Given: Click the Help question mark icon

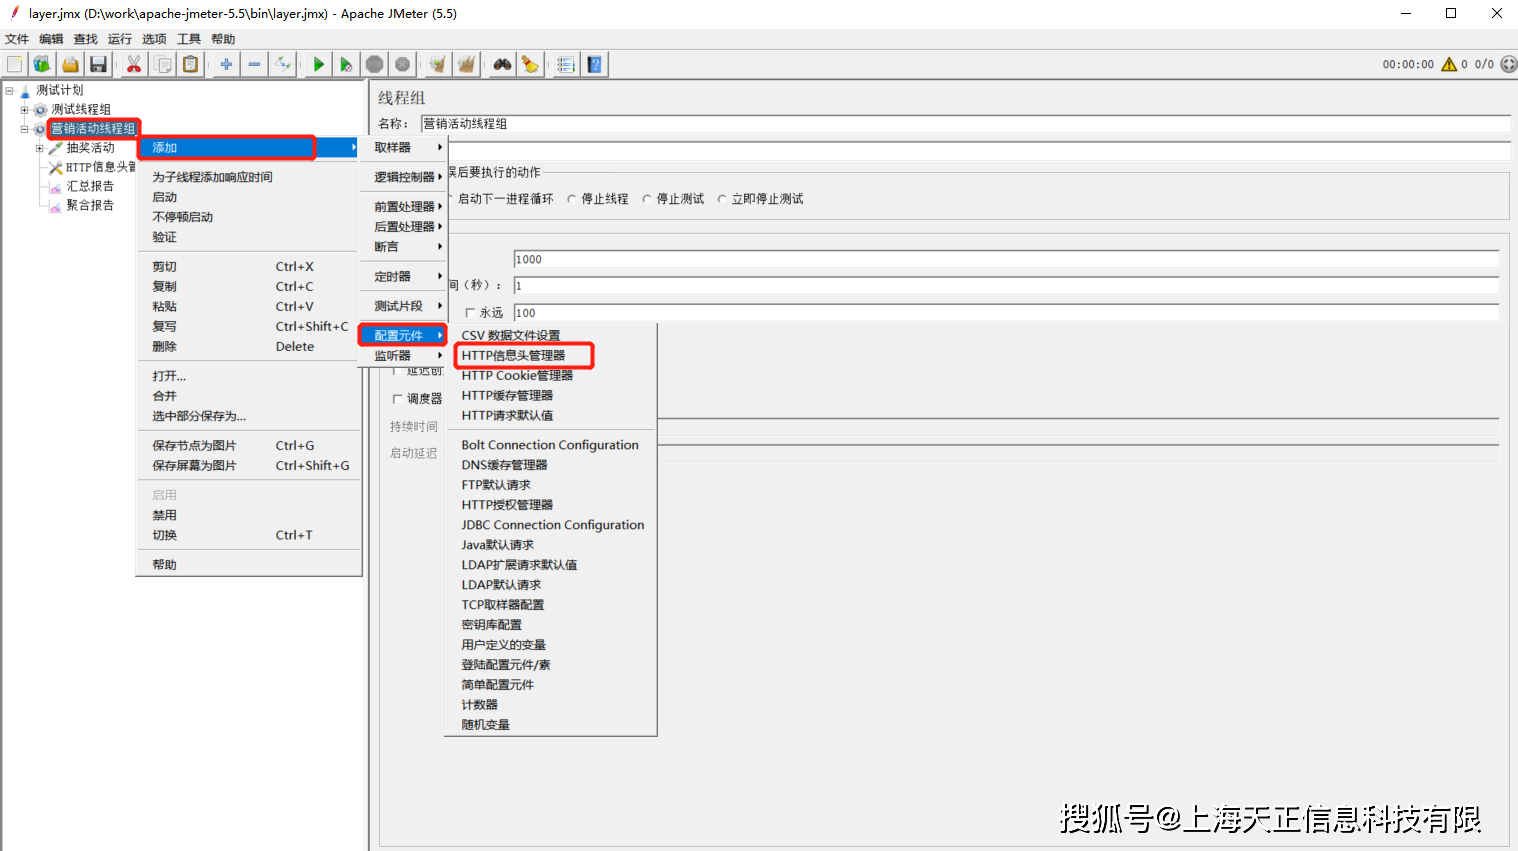Looking at the screenshot, I should coord(594,64).
